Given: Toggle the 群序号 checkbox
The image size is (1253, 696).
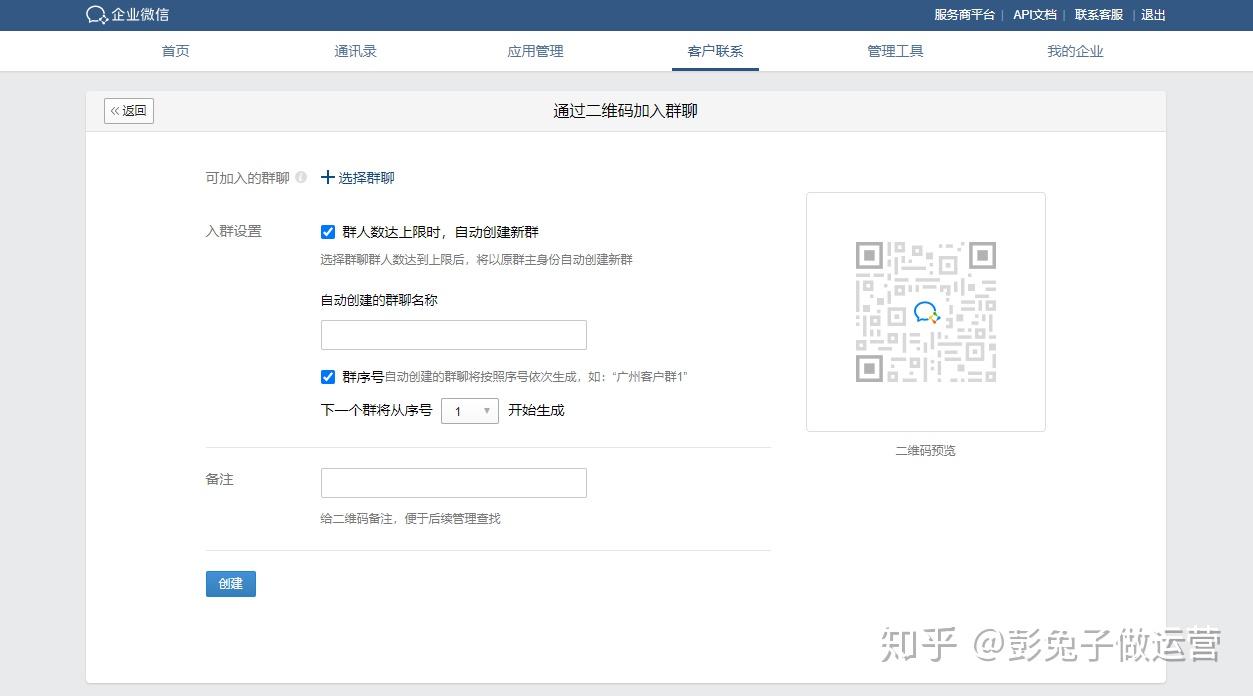Looking at the screenshot, I should tap(328, 377).
